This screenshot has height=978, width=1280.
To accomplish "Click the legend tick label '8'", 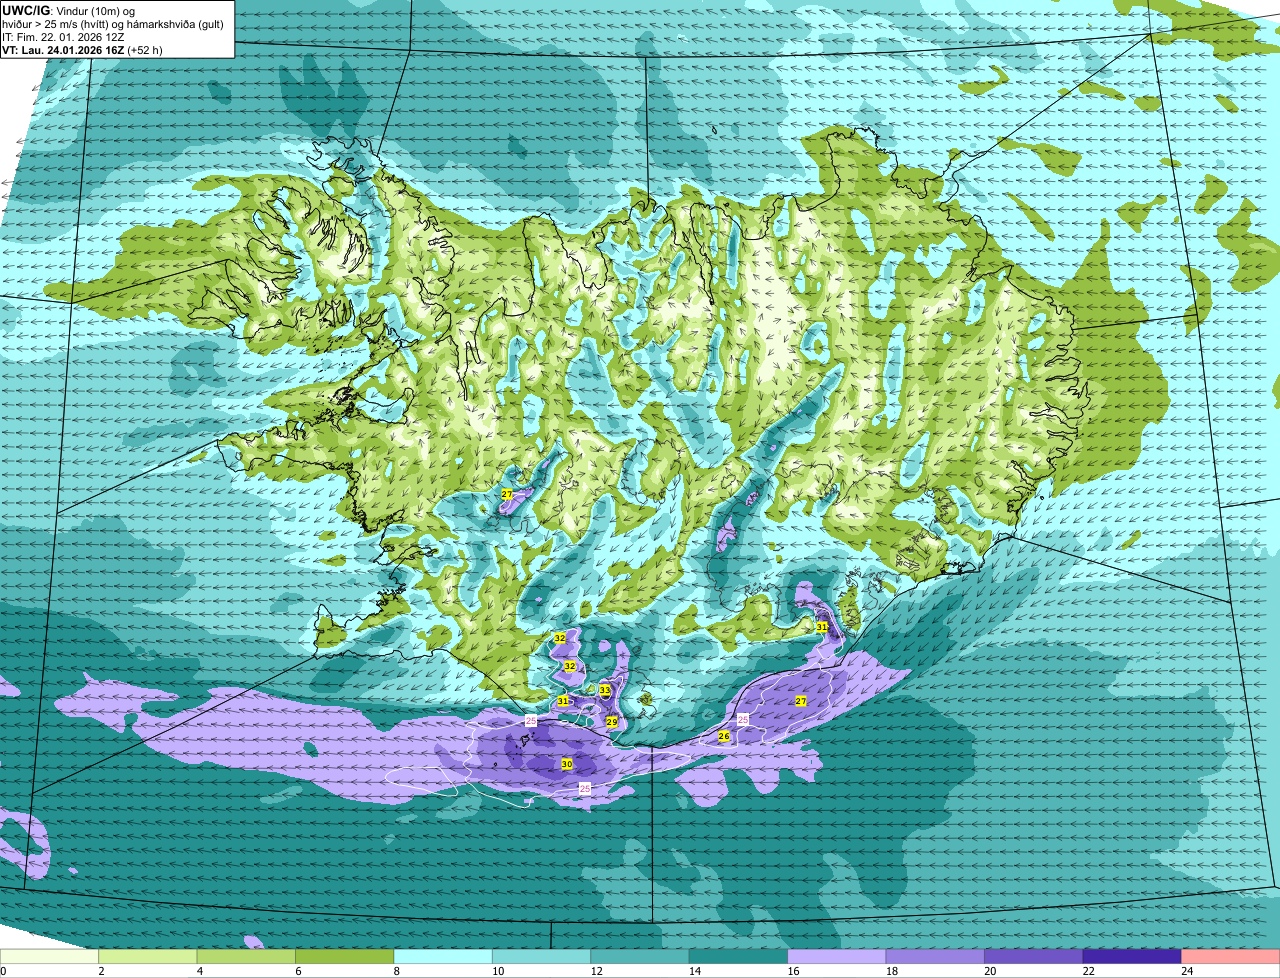I will [397, 971].
